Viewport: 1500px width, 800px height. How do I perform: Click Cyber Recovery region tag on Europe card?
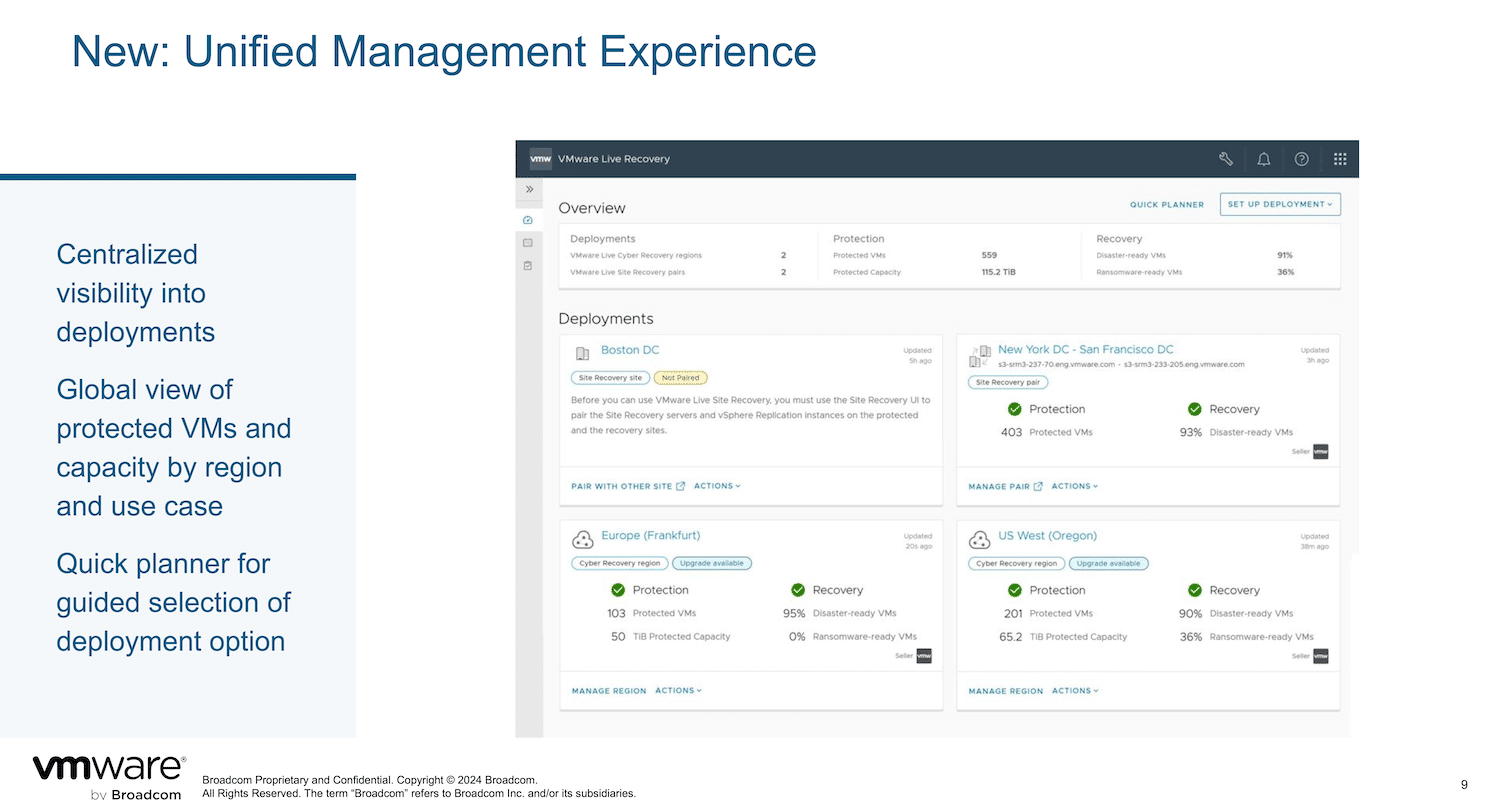click(620, 563)
